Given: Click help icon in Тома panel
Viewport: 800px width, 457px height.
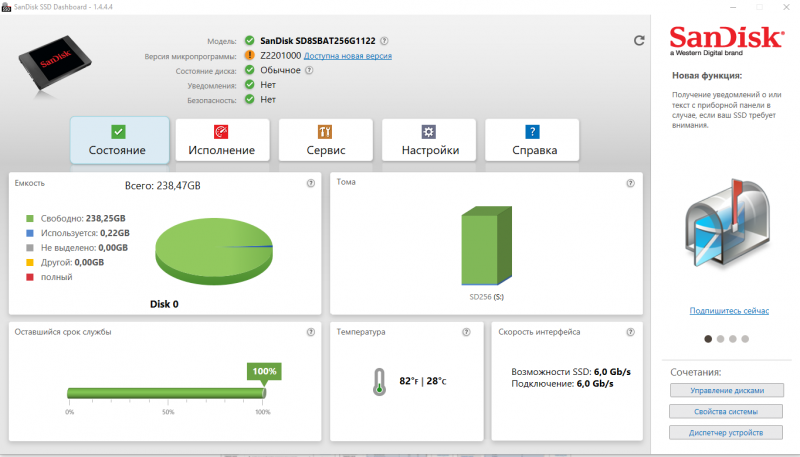Looking at the screenshot, I should coord(631,183).
